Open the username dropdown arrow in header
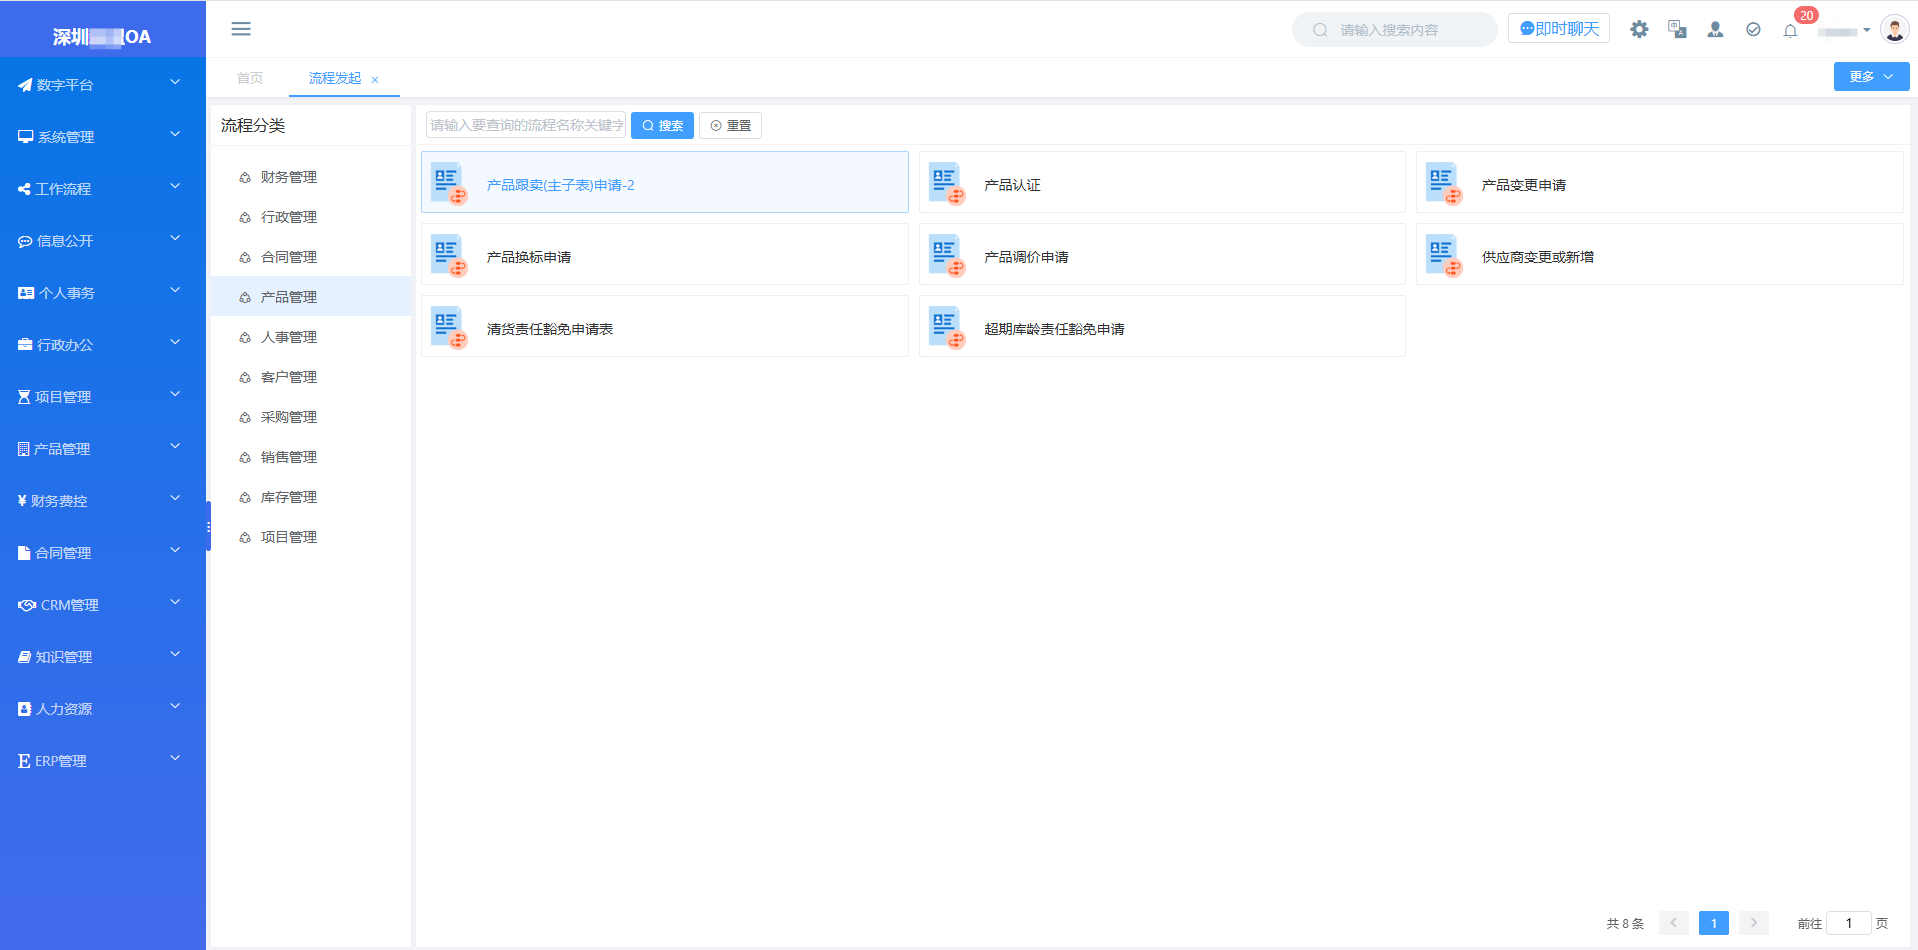Screen dimensions: 1918x950 1866,30
